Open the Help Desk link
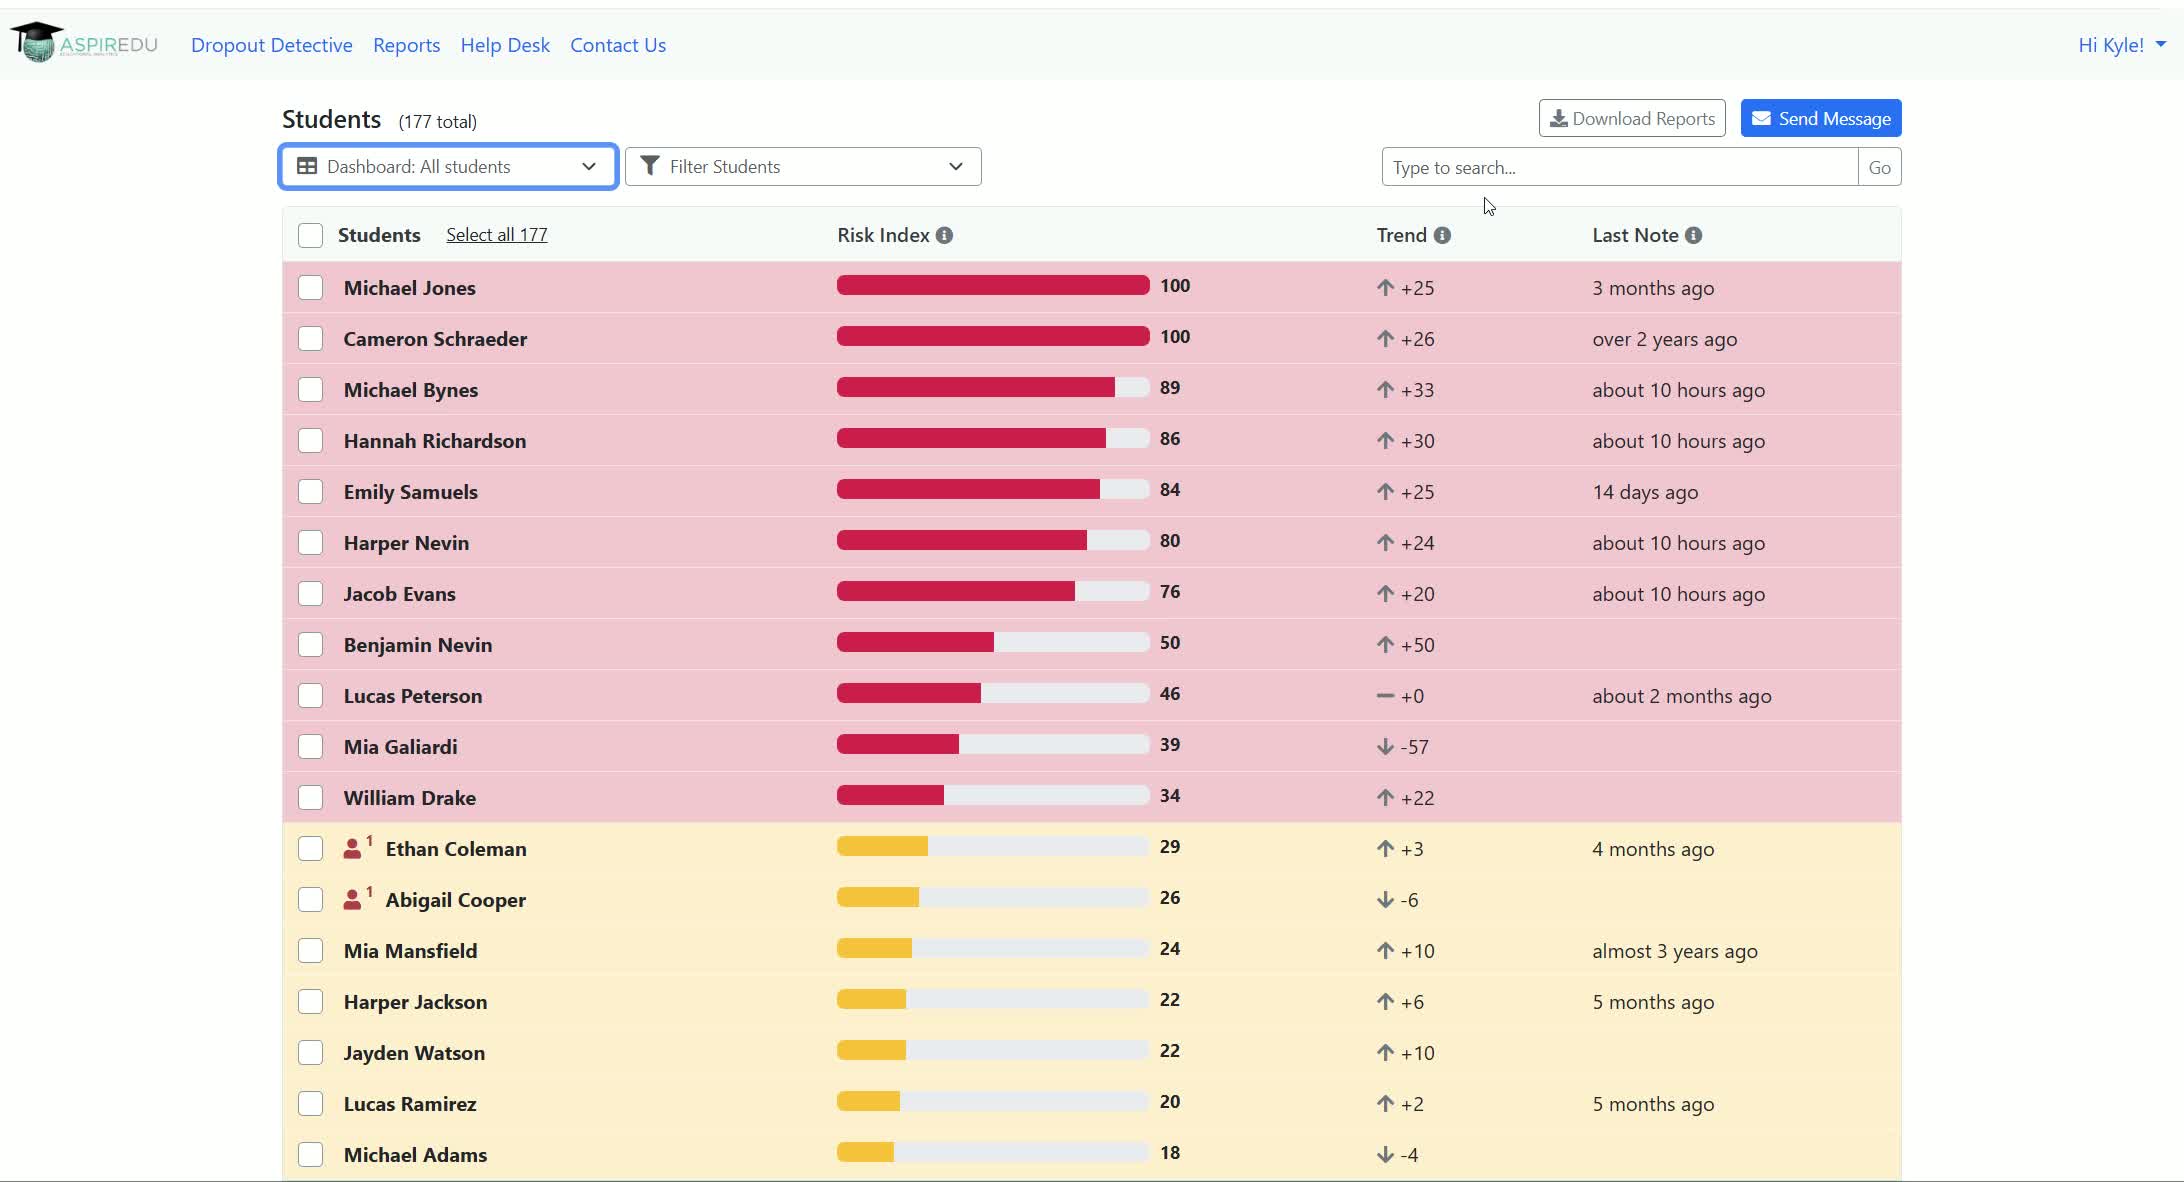Image resolution: width=2184 pixels, height=1182 pixels. (x=505, y=45)
